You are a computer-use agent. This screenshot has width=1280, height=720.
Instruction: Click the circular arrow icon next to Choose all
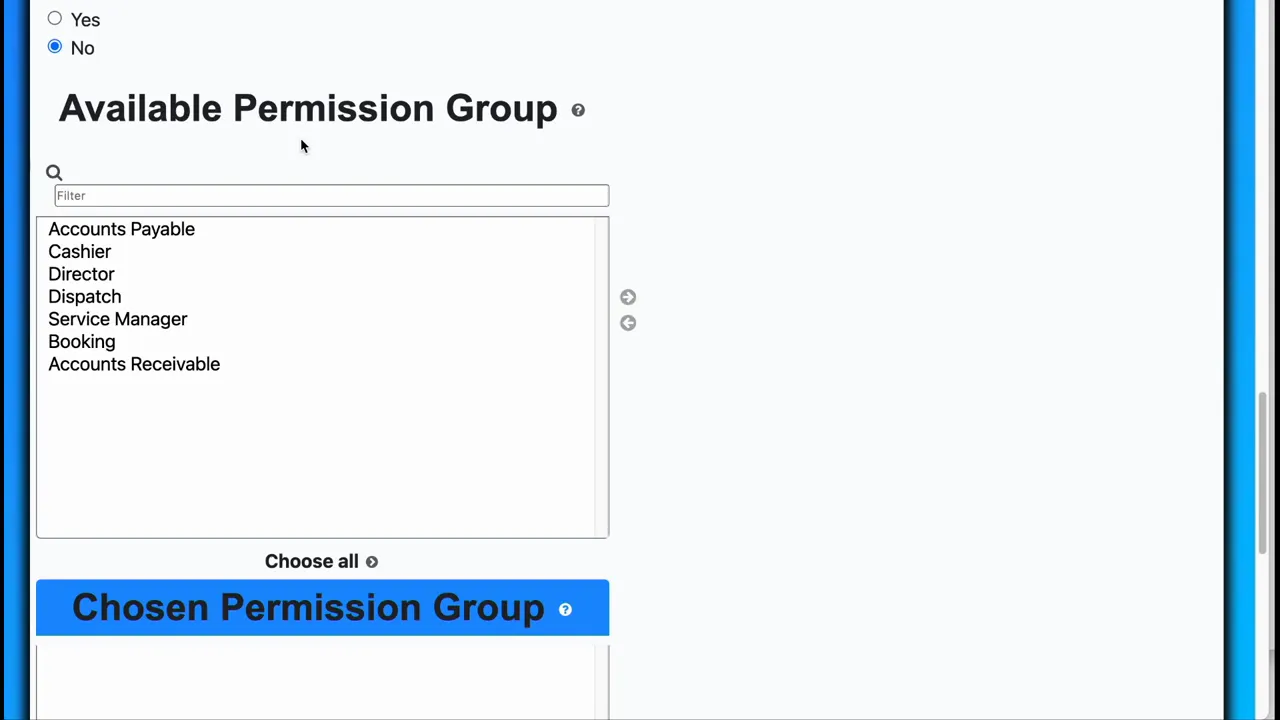(371, 561)
